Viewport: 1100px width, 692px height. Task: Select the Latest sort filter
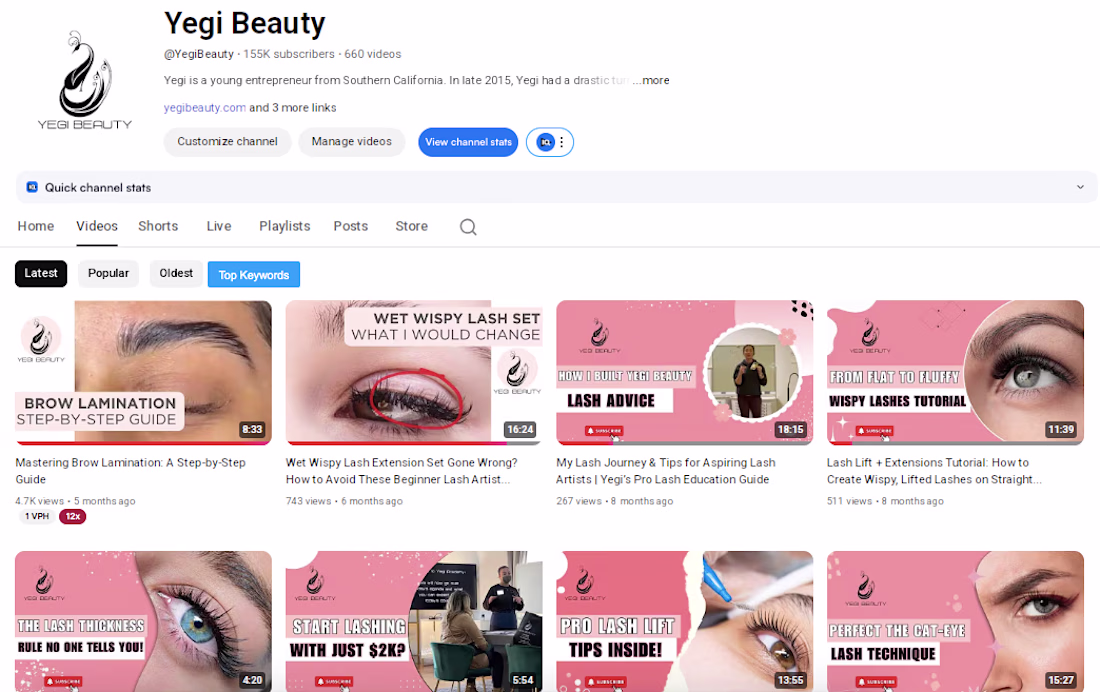click(x=41, y=273)
